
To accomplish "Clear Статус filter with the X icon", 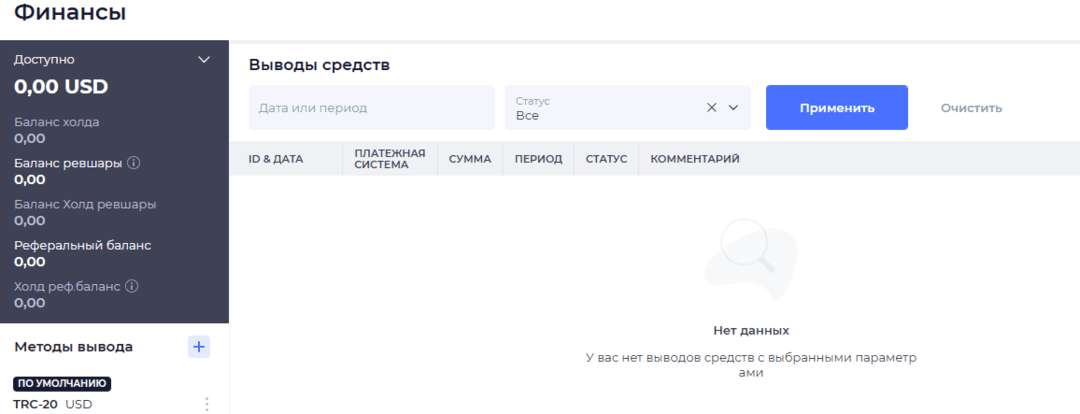I will click(712, 108).
